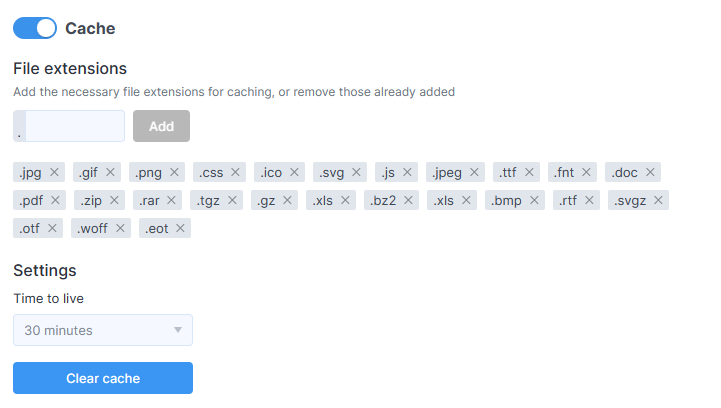Delete the .jpeg extension chip
The width and height of the screenshot is (721, 408).
point(474,172)
